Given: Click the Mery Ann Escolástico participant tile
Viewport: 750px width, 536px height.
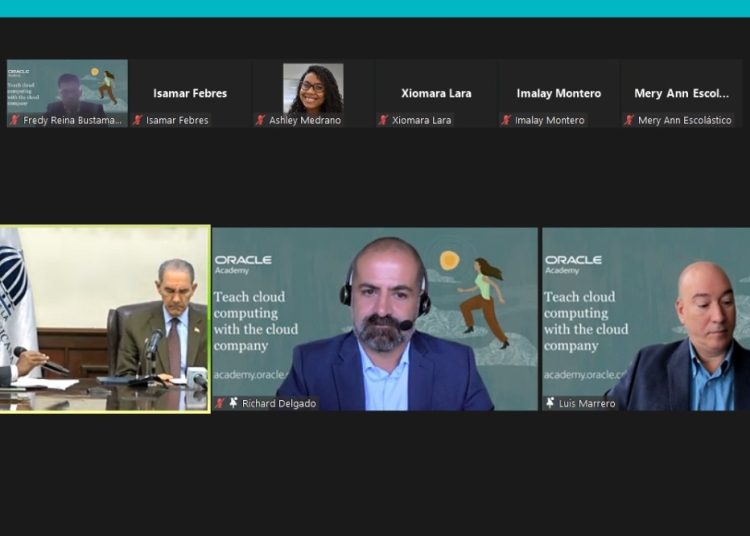Looking at the screenshot, I should coord(682,93).
